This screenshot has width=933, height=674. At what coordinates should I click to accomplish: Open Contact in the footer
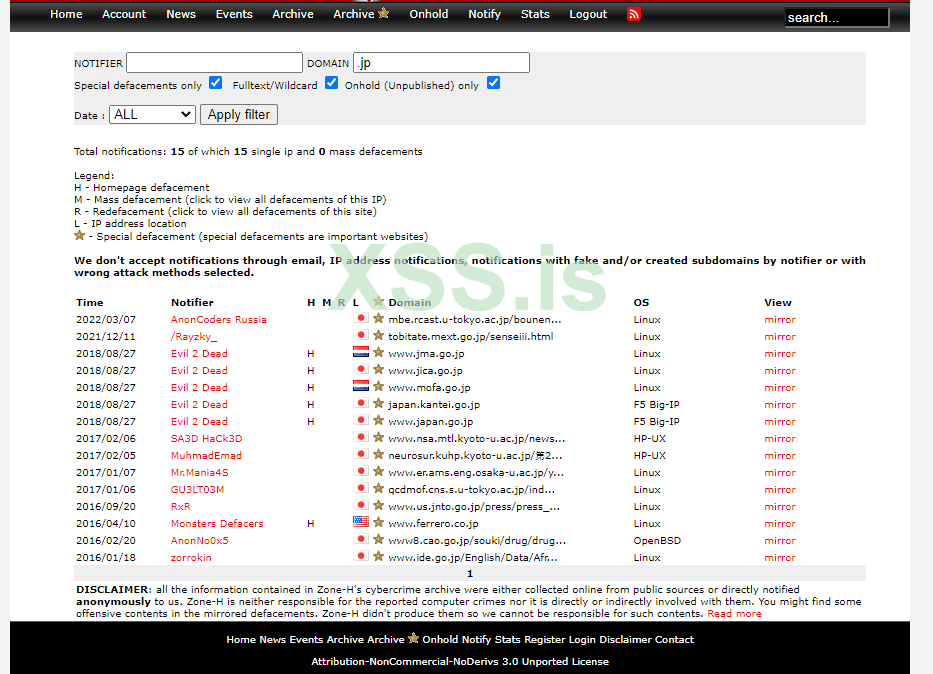tap(674, 639)
